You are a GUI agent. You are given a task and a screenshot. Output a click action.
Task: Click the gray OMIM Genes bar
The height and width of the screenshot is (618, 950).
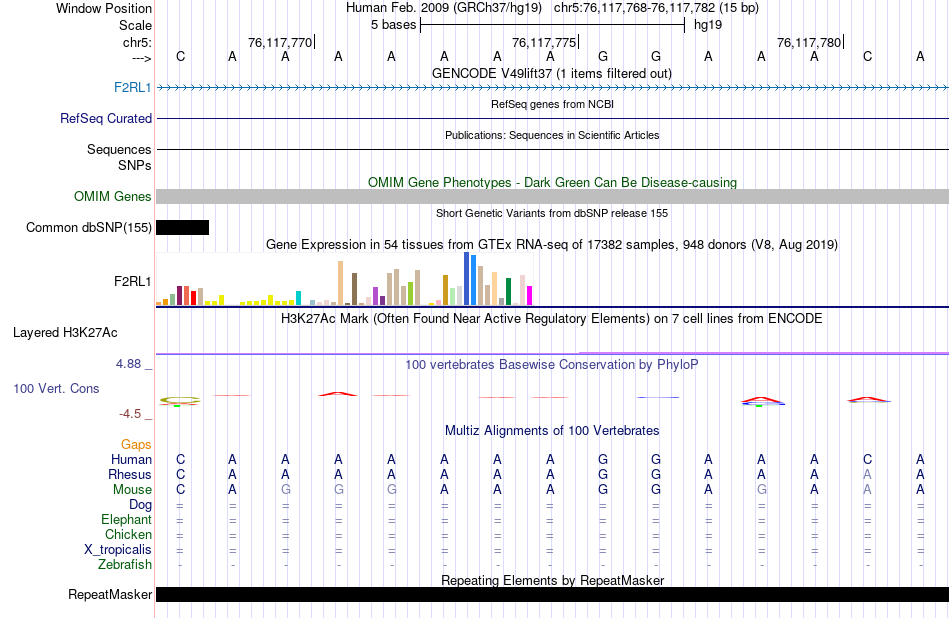point(552,196)
